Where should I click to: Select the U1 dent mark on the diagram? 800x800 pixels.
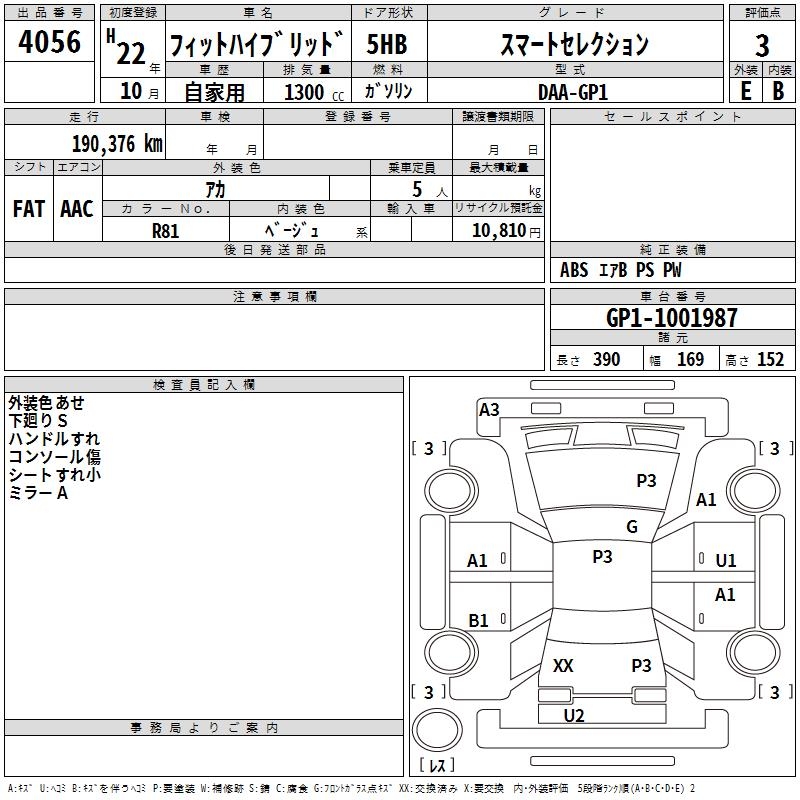(x=725, y=561)
